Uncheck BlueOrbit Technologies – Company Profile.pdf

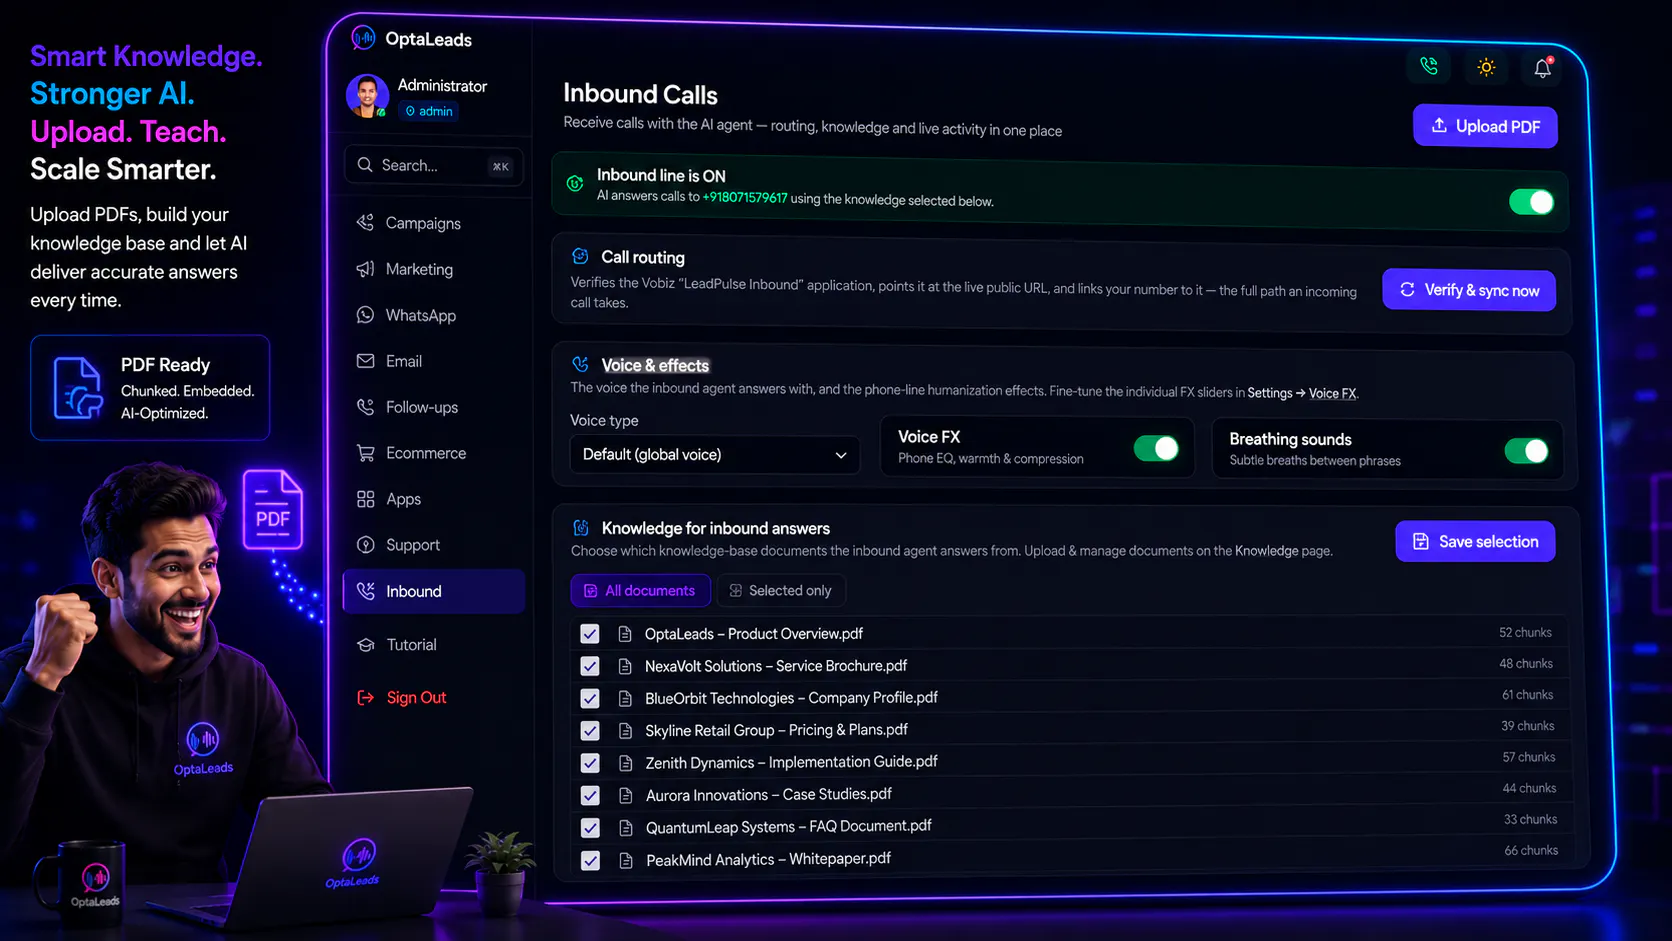(x=590, y=698)
